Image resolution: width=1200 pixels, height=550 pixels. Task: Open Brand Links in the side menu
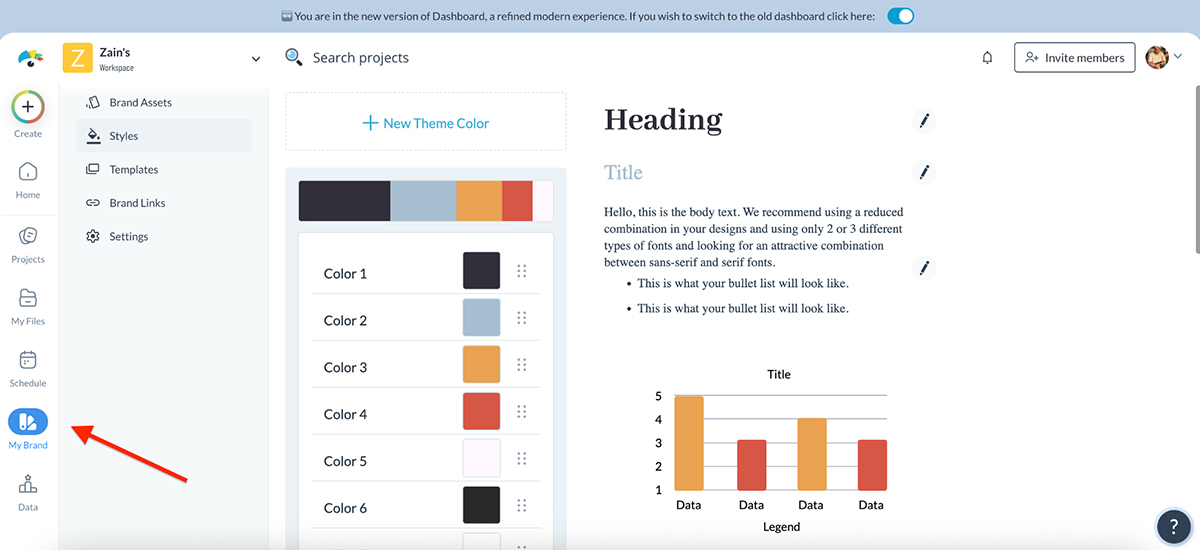pyautogui.click(x=137, y=203)
